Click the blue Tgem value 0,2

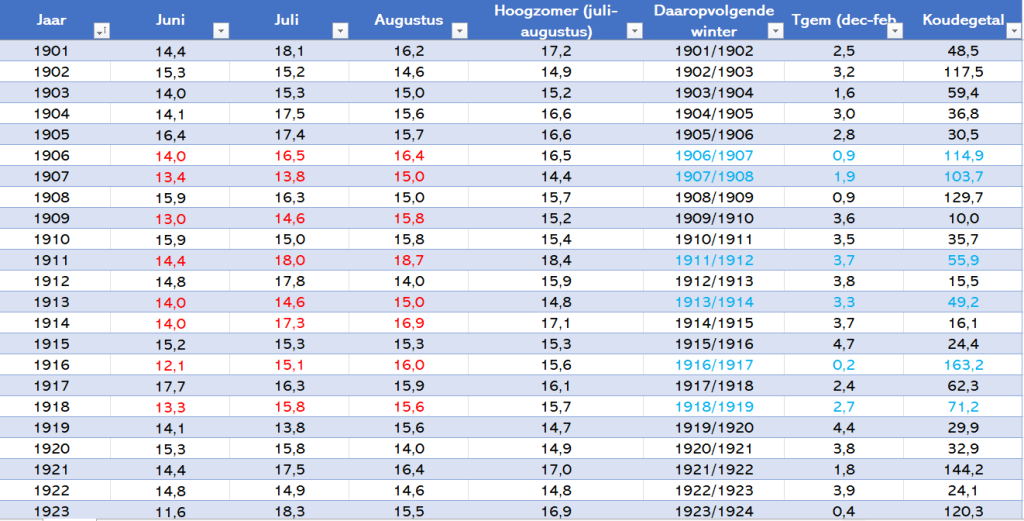point(844,364)
